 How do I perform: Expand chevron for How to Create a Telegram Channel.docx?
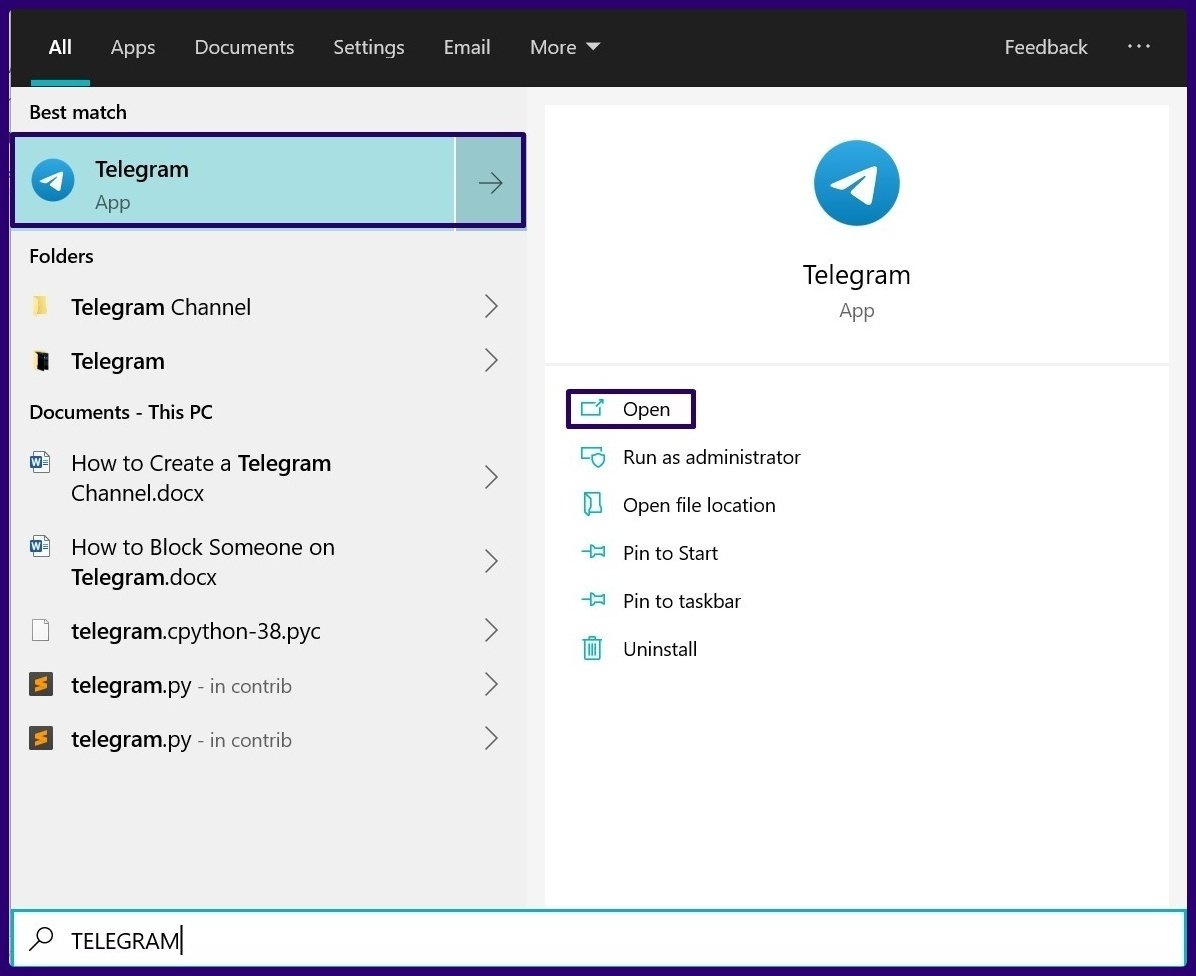point(491,477)
